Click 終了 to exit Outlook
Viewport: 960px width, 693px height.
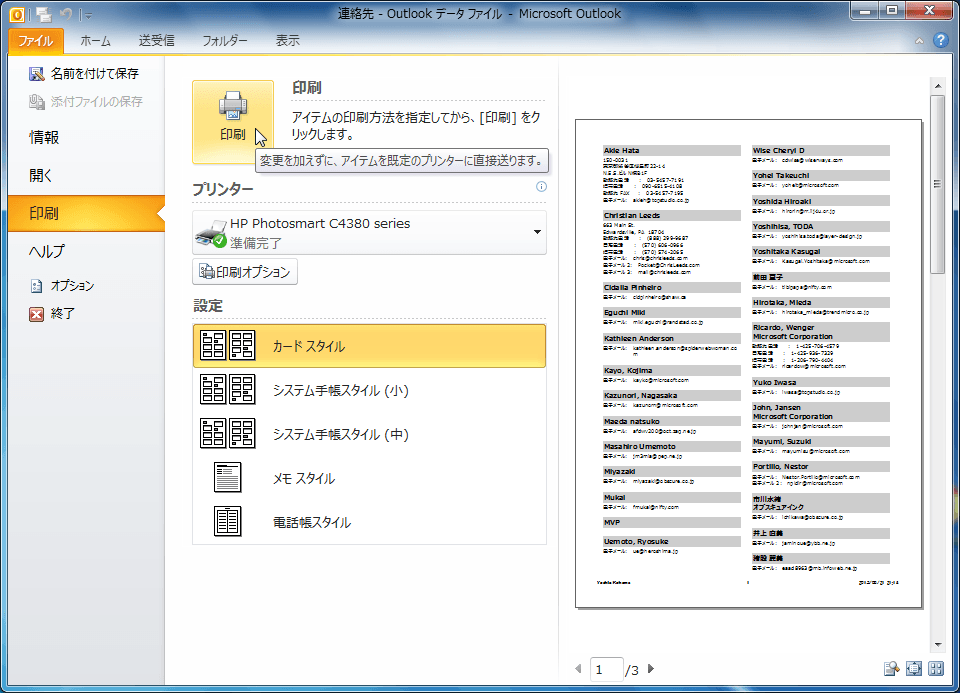[53, 314]
